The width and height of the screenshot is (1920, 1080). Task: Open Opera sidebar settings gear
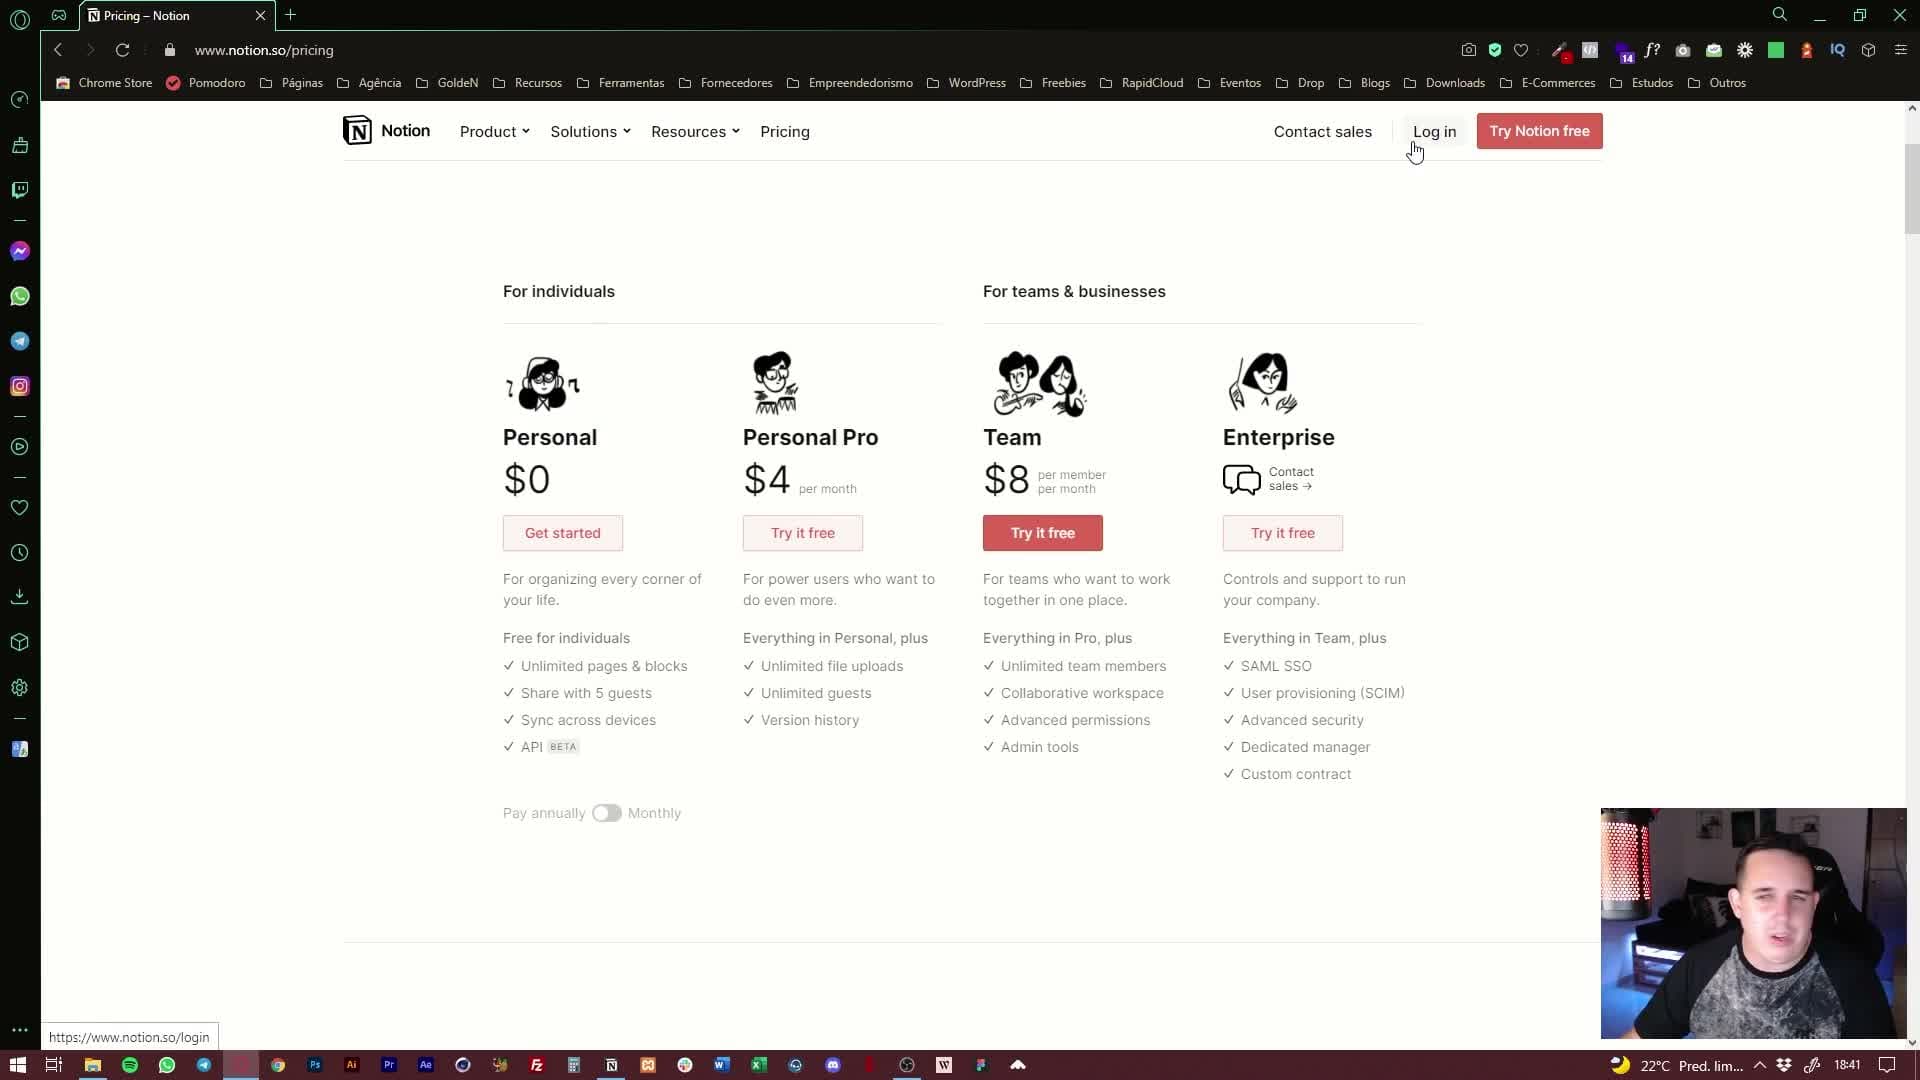[x=20, y=688]
